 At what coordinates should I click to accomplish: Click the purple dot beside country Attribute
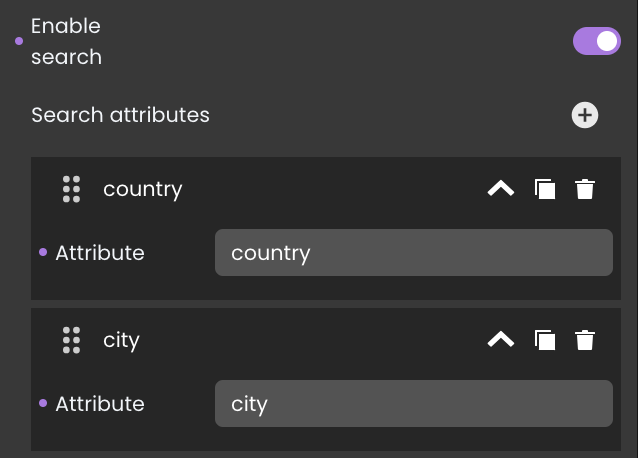[43, 252]
